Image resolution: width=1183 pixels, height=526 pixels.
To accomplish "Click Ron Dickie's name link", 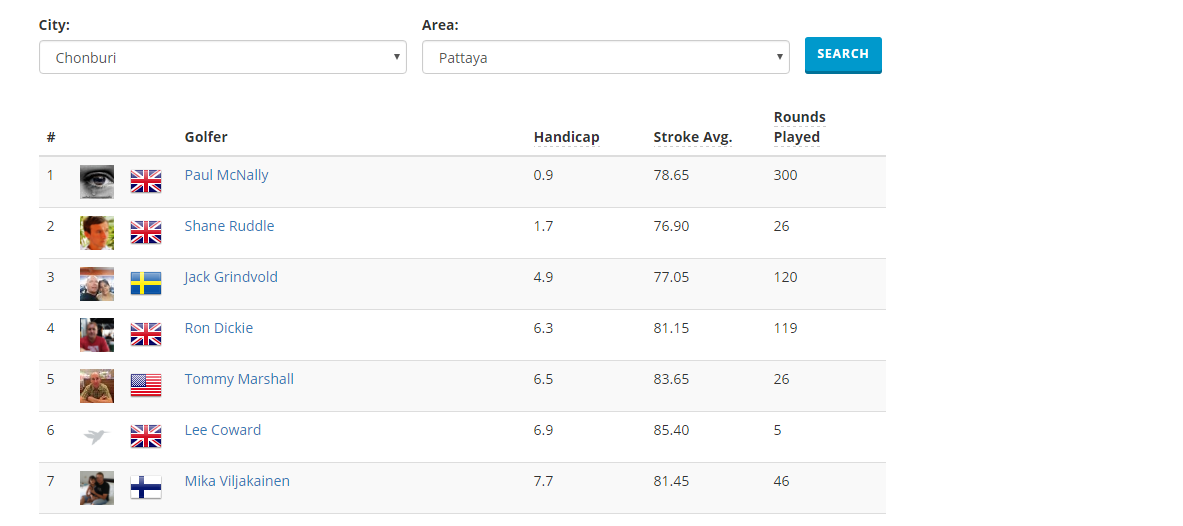I will coord(218,328).
